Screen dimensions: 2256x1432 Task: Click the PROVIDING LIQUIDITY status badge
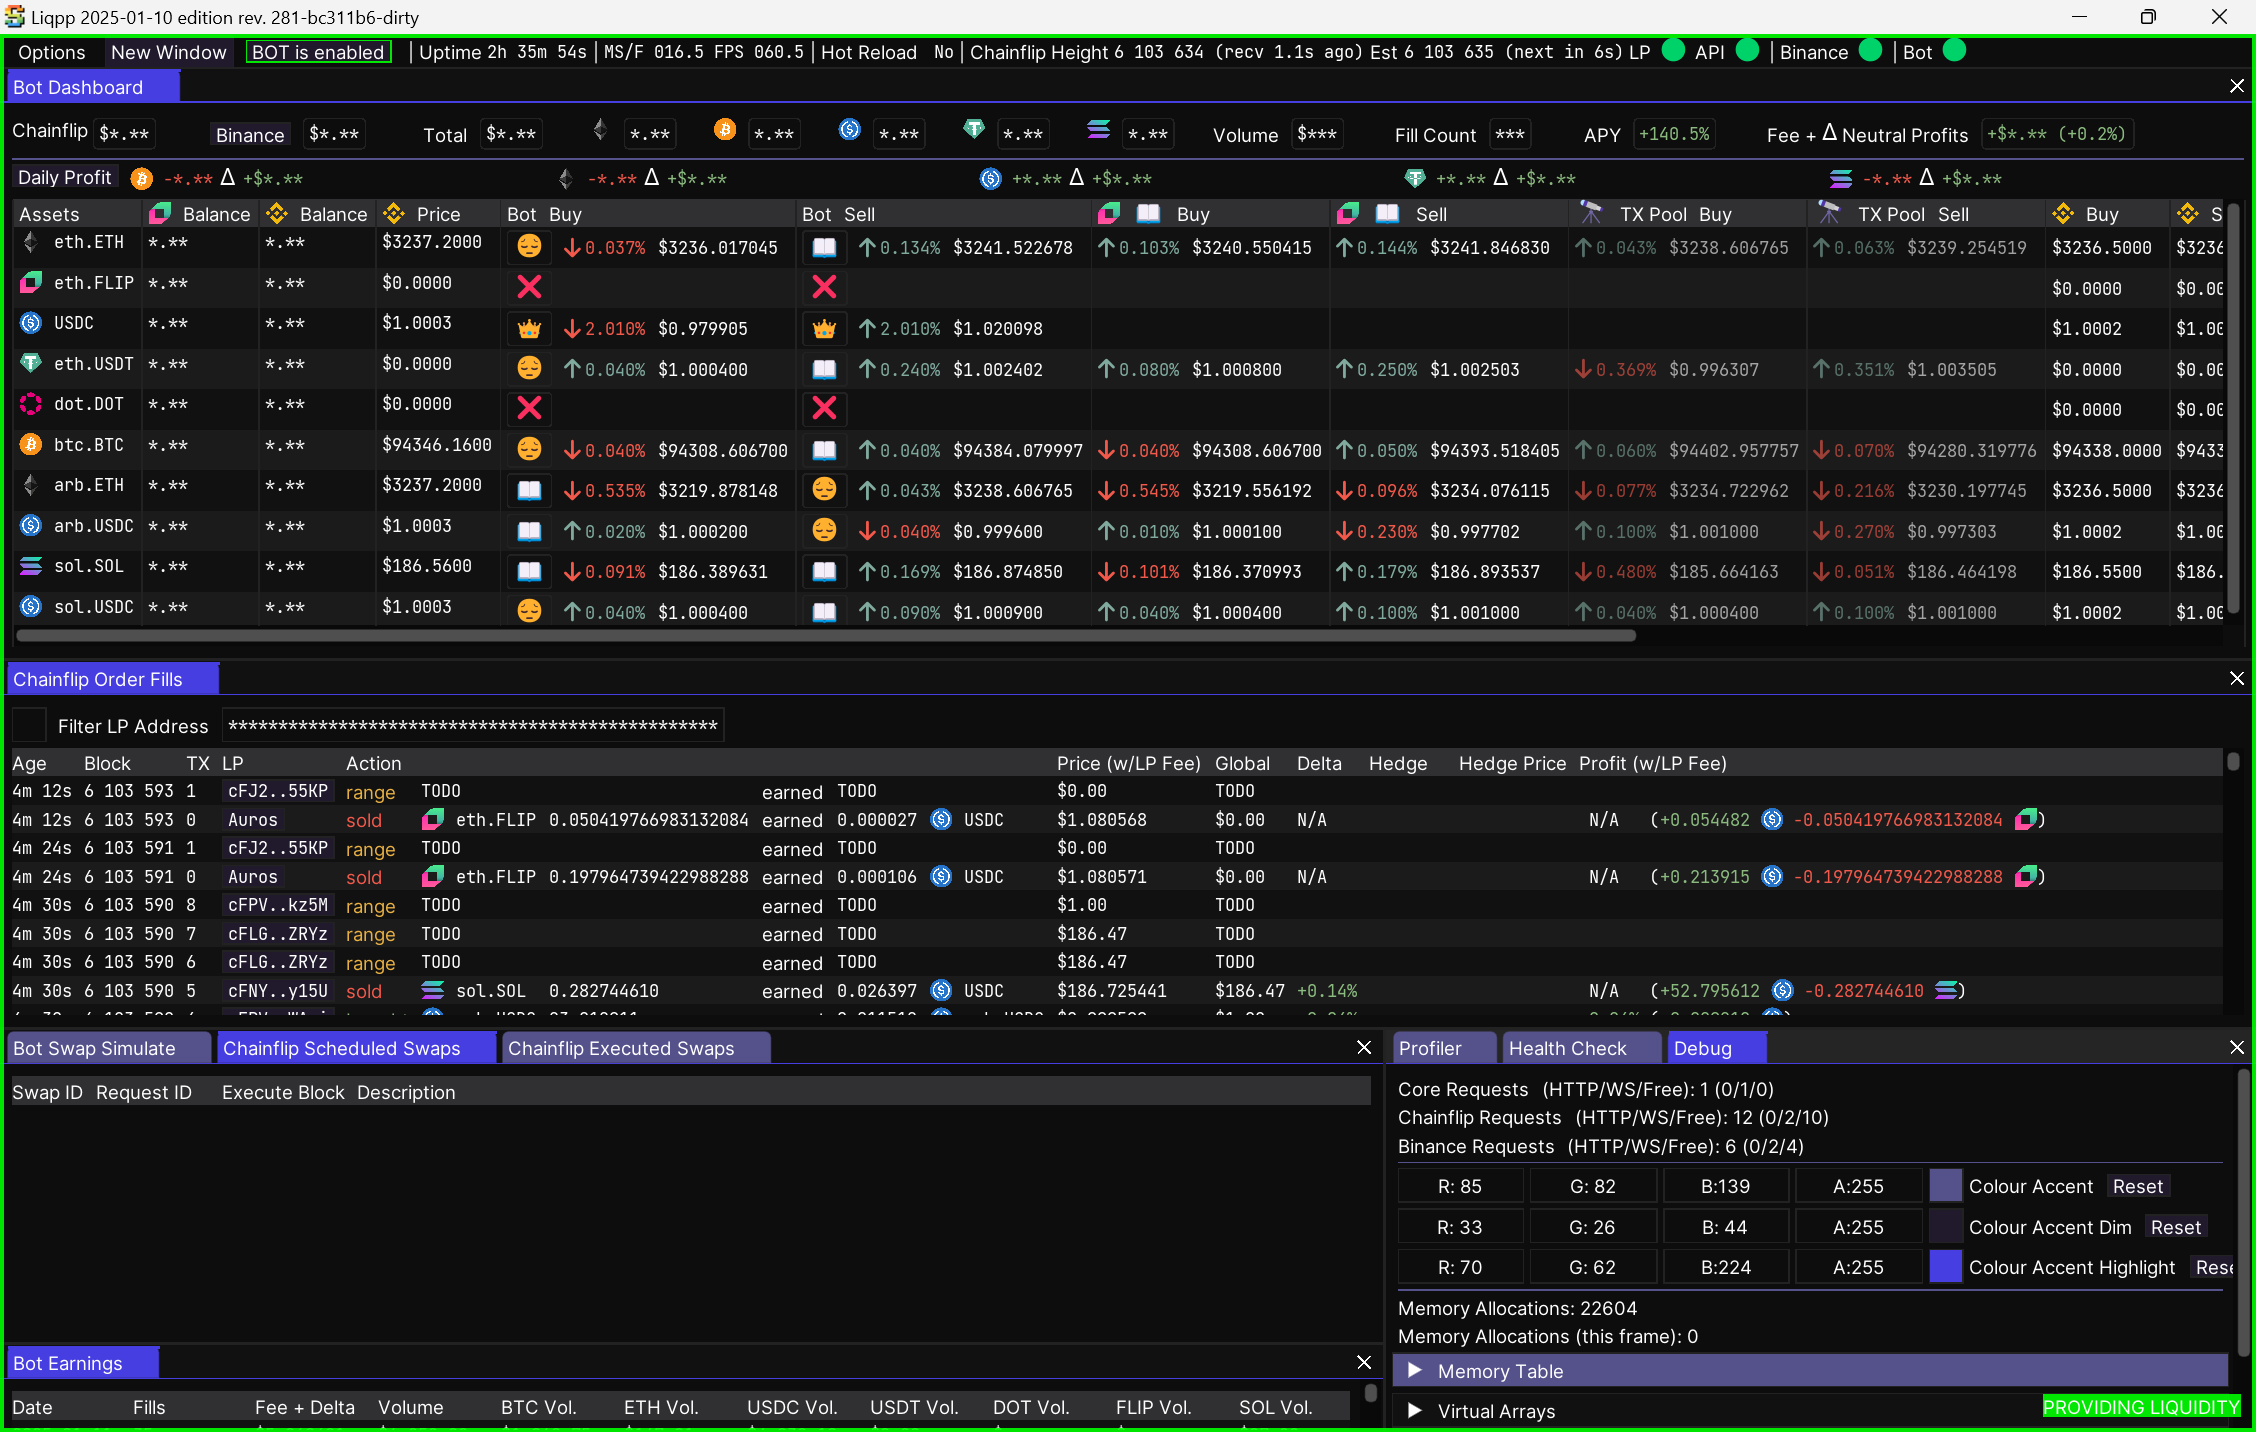coord(2140,1407)
